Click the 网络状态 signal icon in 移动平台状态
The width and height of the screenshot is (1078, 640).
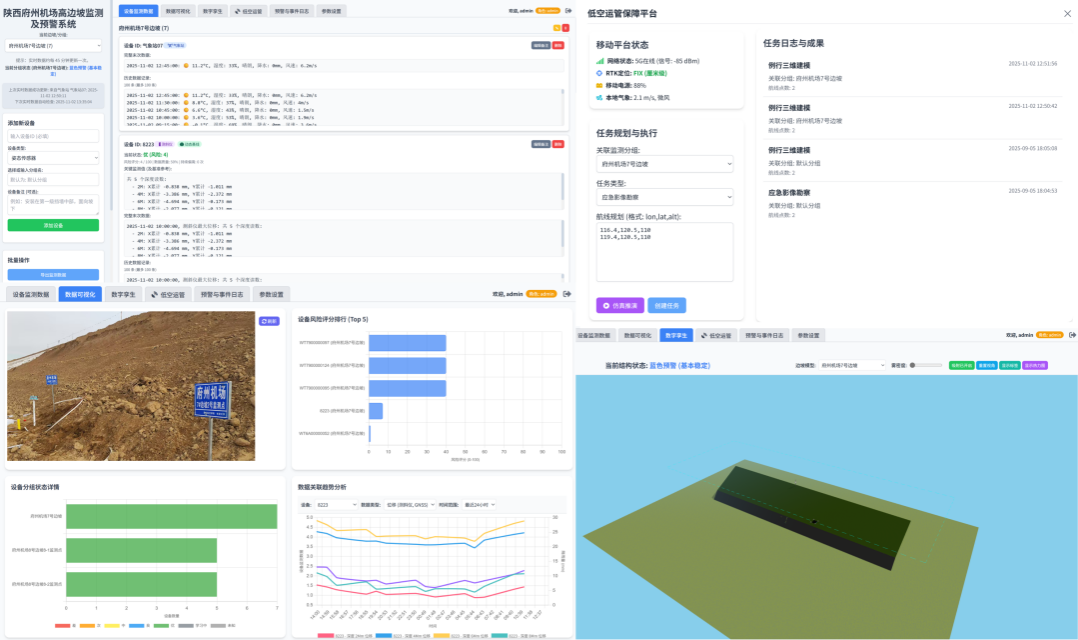coord(600,61)
